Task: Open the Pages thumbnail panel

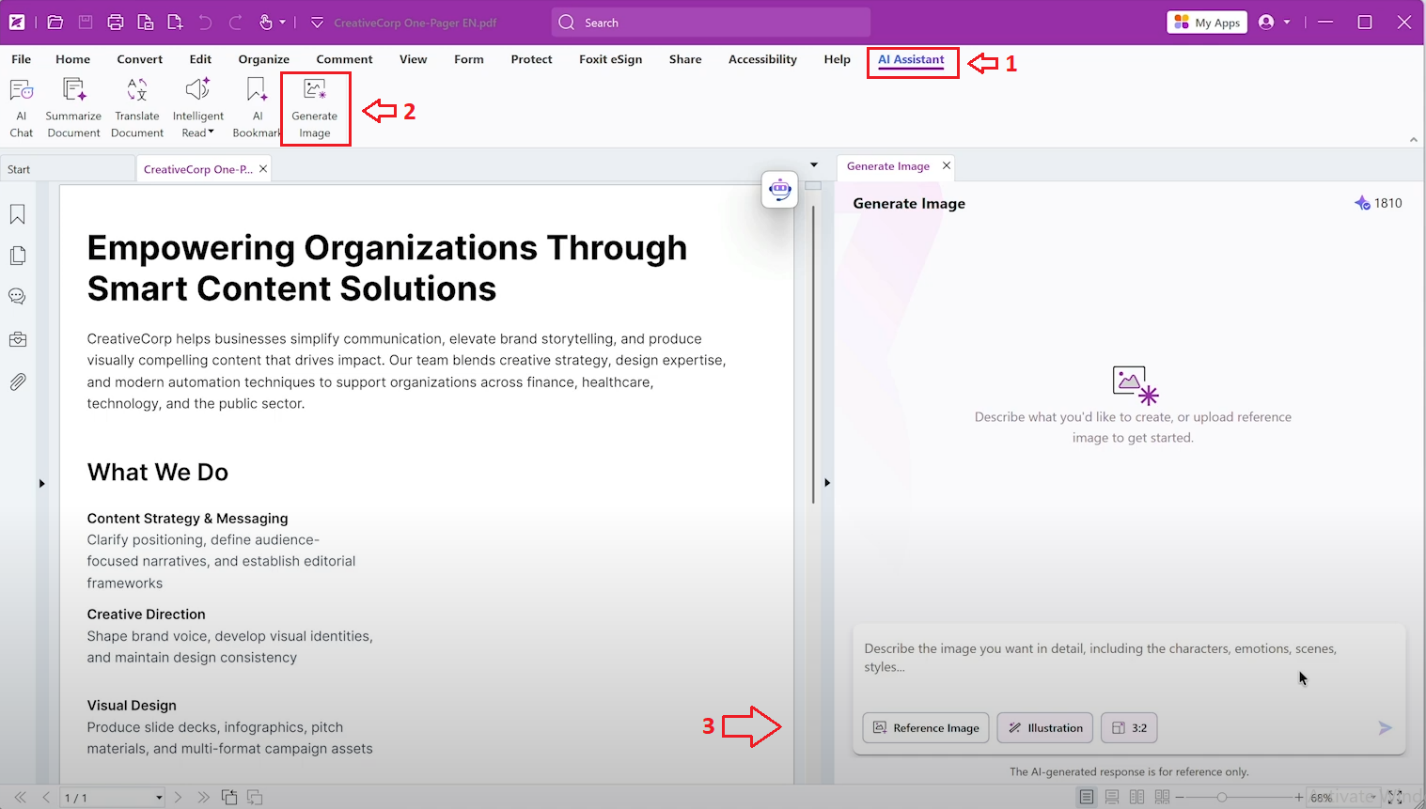Action: click(x=17, y=256)
